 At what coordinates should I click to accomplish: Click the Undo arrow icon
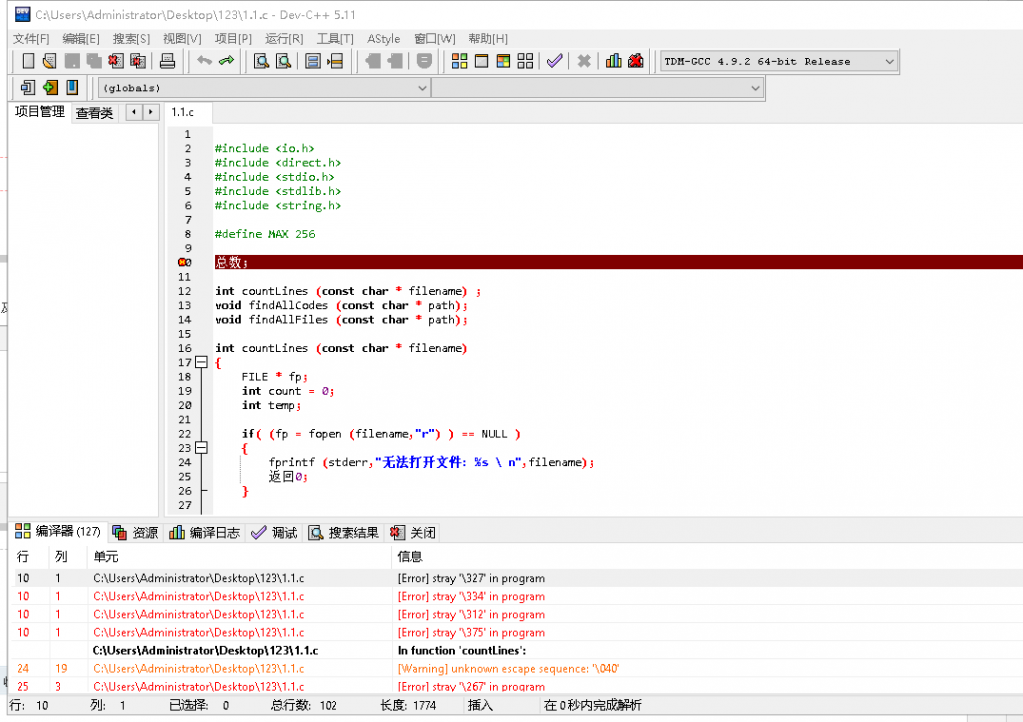[x=204, y=61]
